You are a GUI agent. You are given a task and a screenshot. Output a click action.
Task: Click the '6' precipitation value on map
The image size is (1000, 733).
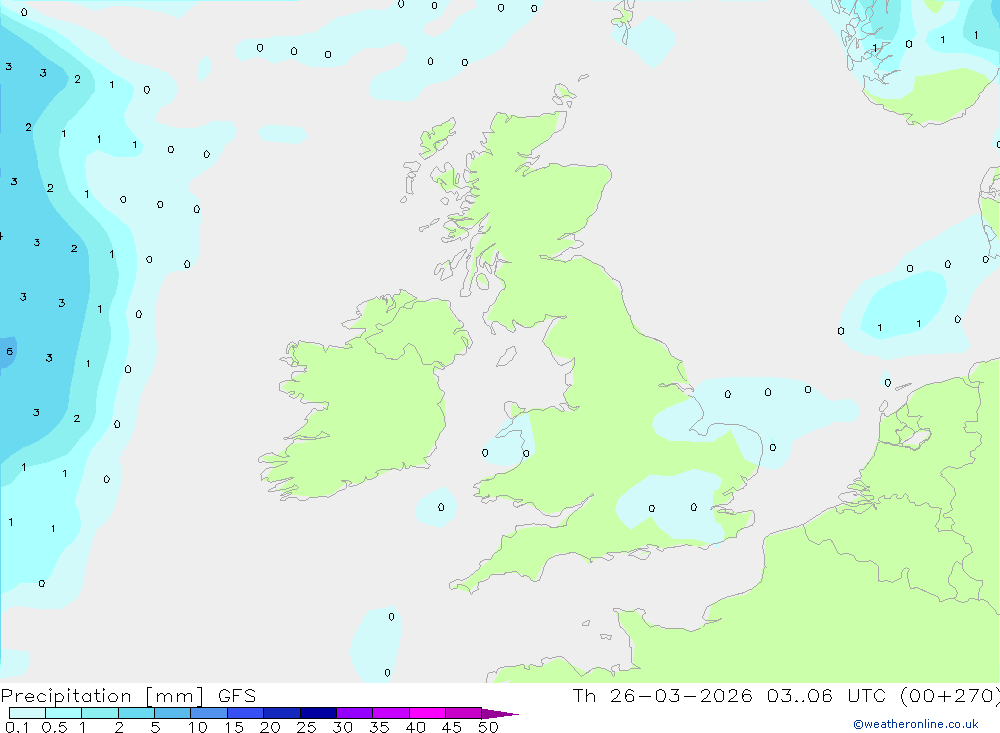(x=10, y=352)
